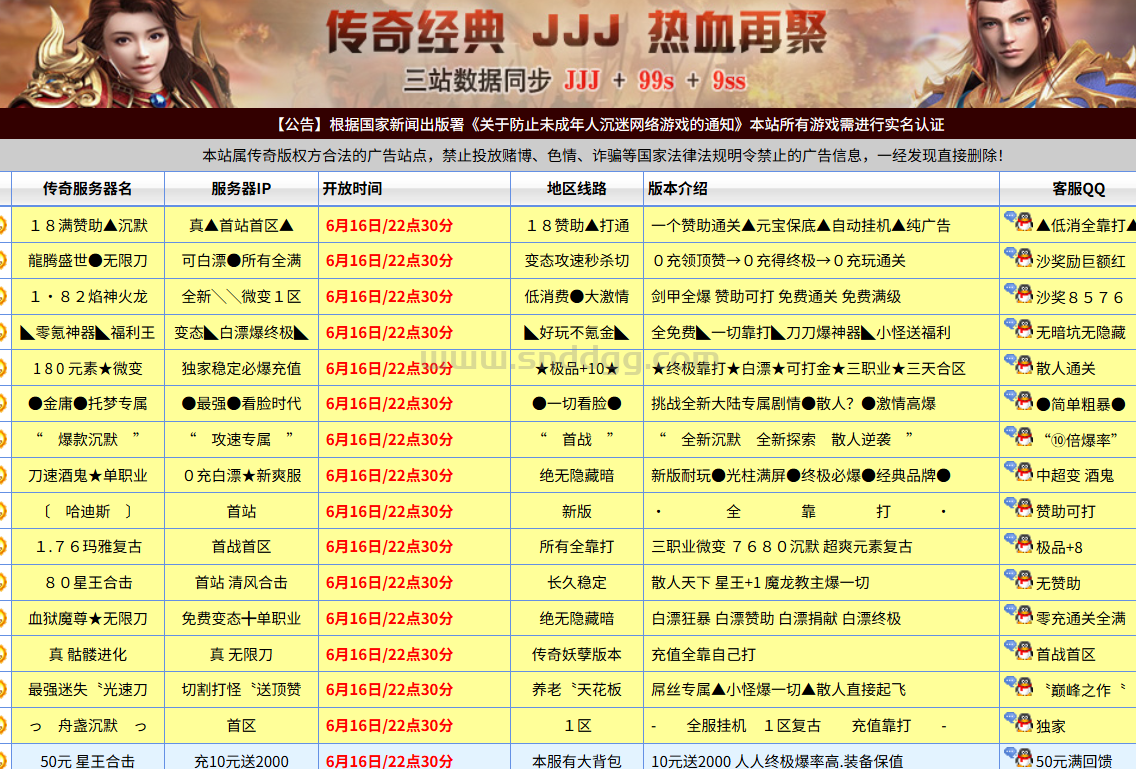The height and width of the screenshot is (769, 1136).
Task: Click the 传奇服务器名 column header
Action: pyautogui.click(x=88, y=189)
